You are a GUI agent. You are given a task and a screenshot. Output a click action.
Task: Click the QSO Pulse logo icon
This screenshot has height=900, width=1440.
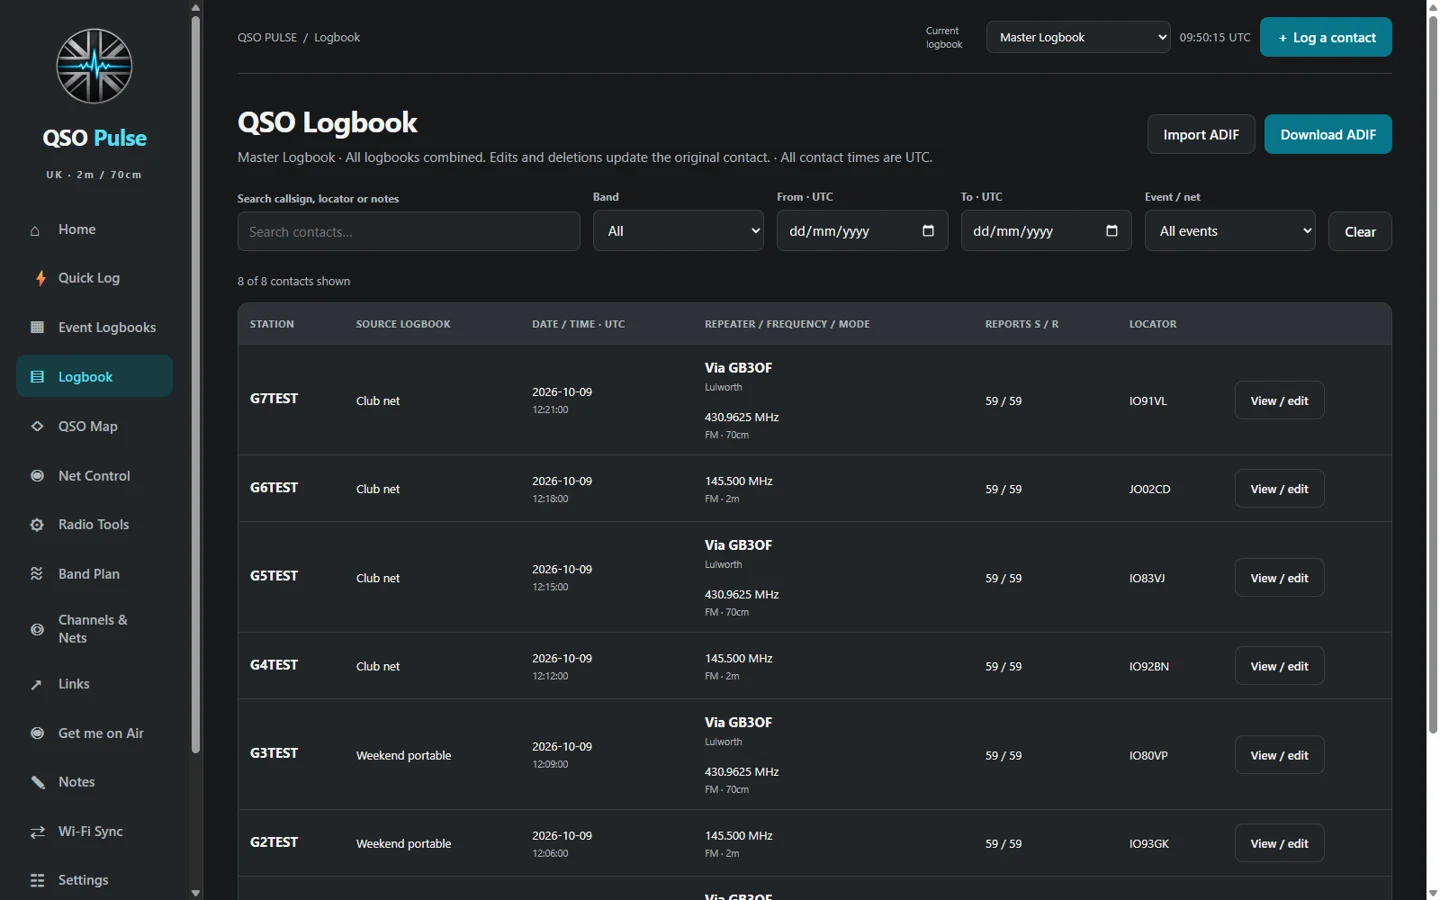click(x=94, y=66)
